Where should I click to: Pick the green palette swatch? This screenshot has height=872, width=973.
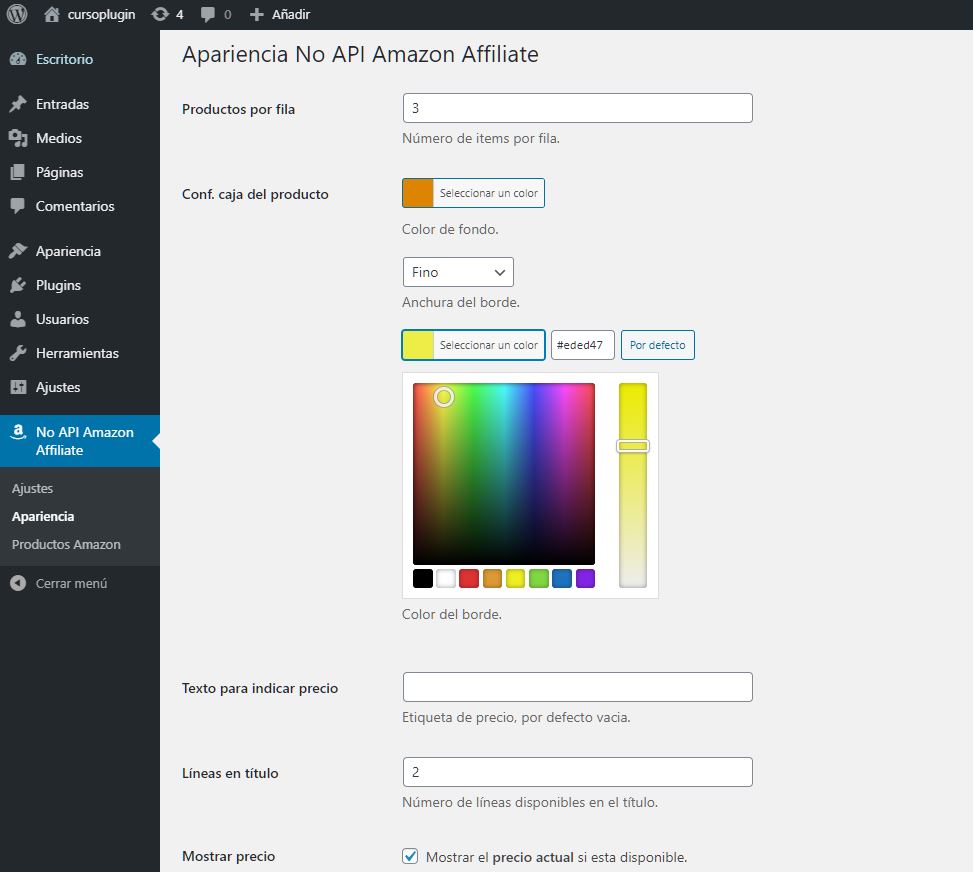click(x=539, y=578)
